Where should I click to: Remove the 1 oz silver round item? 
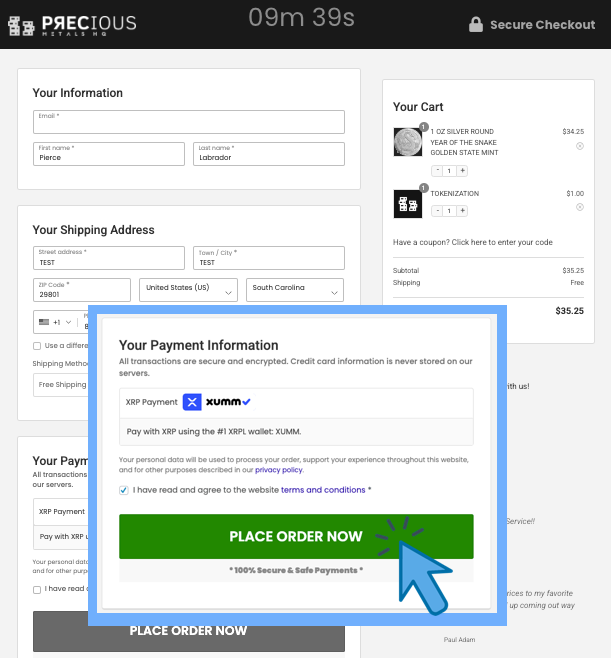[x=580, y=146]
